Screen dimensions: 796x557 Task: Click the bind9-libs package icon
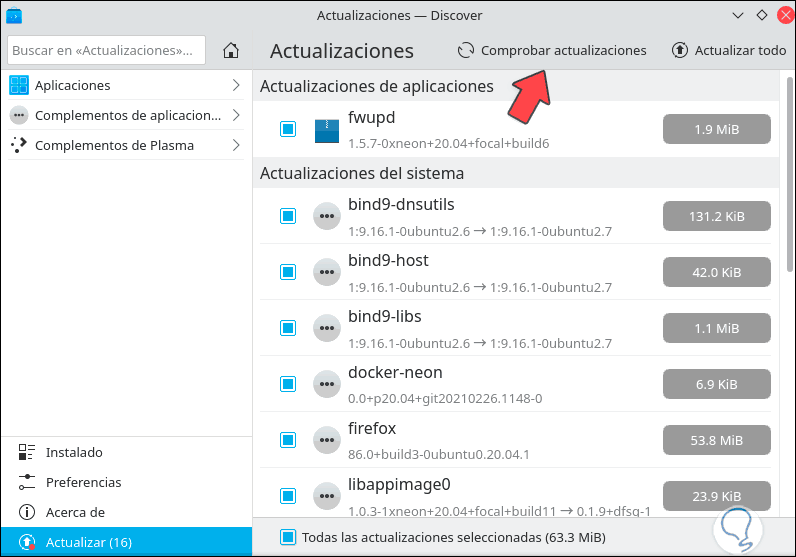326,328
